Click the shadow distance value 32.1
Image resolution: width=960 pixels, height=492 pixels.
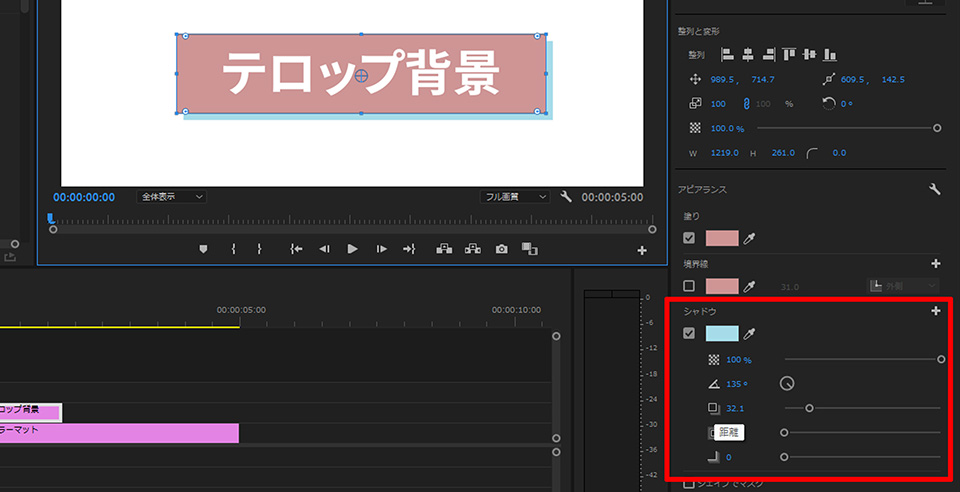[735, 409]
